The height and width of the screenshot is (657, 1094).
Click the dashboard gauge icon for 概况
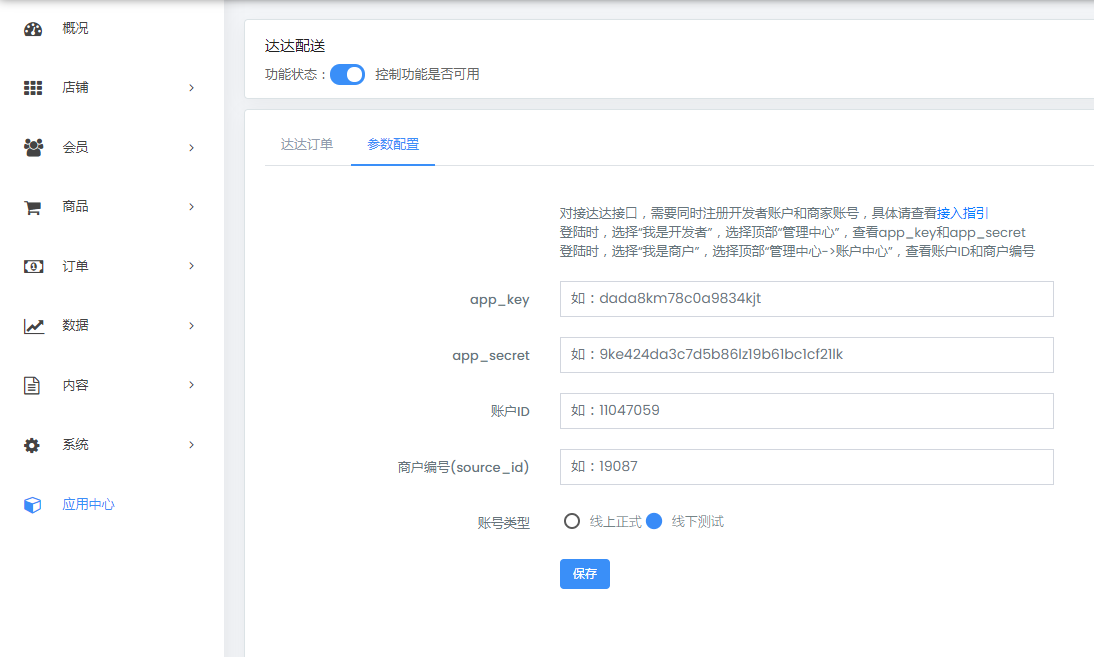(x=33, y=29)
